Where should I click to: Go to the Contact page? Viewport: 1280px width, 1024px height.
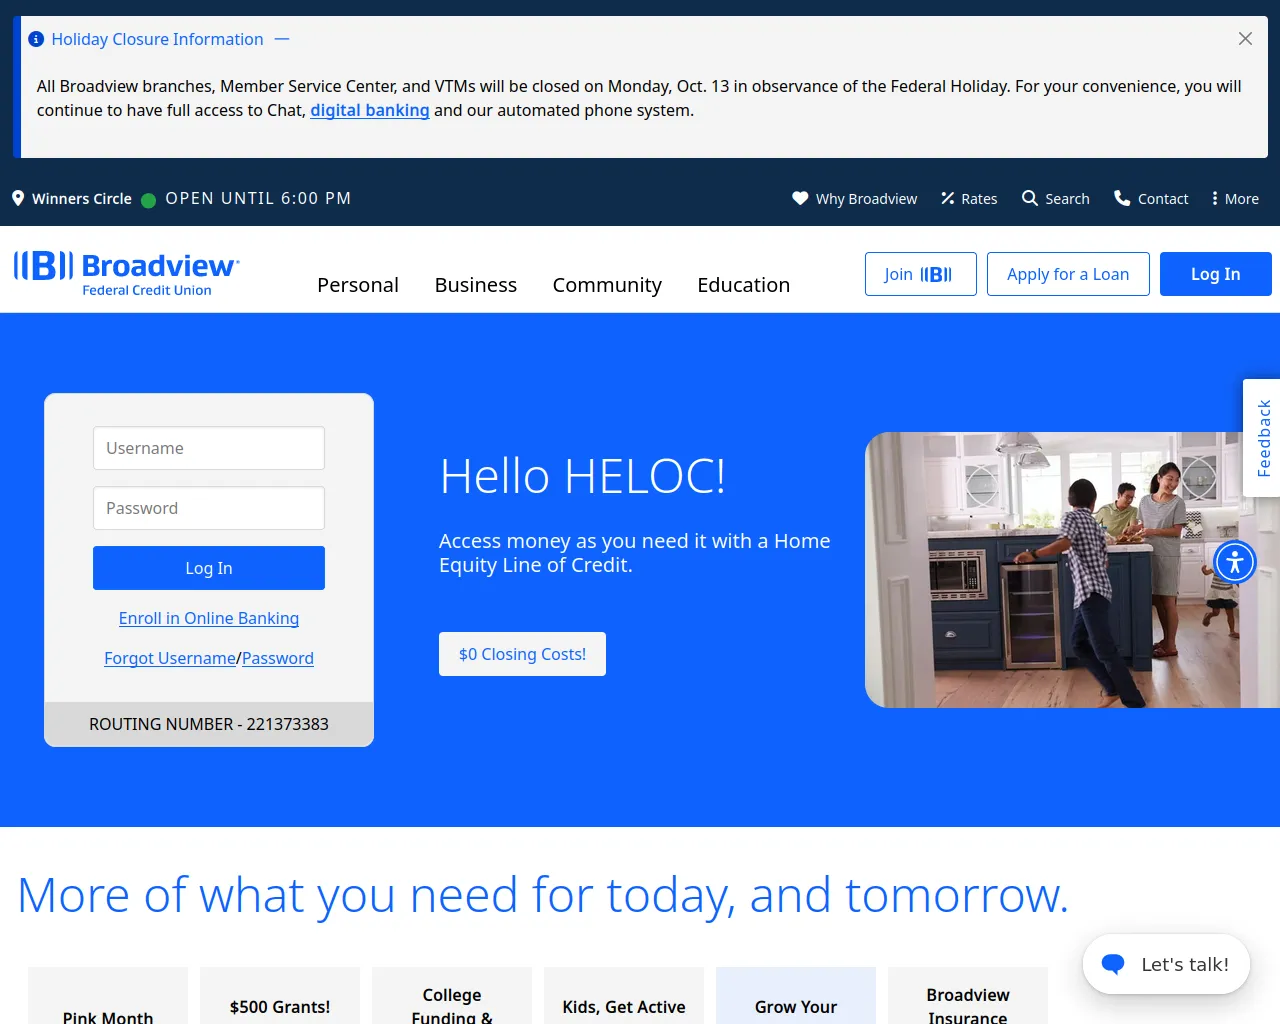(x=1163, y=199)
